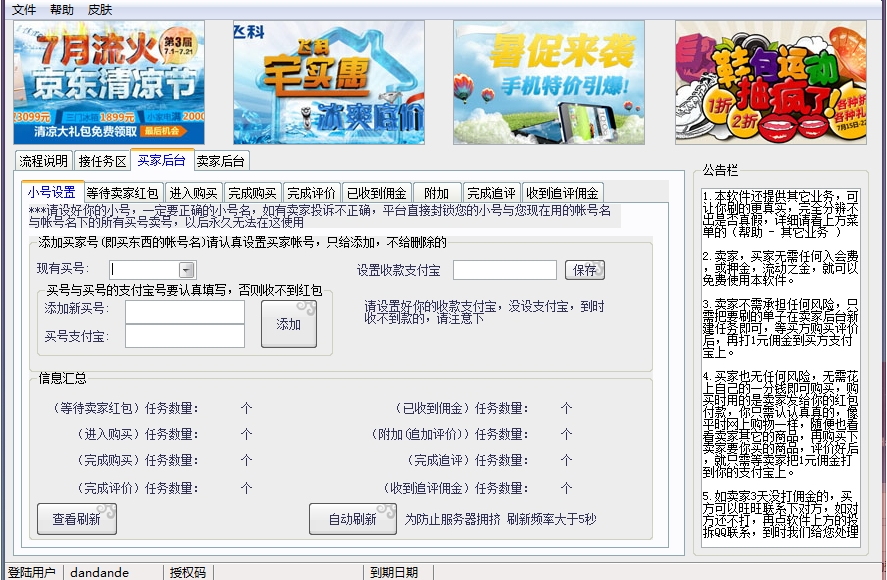The width and height of the screenshot is (887, 580).
Task: Click the (已收到佣金) 任务数量 label
Action: tap(461, 408)
